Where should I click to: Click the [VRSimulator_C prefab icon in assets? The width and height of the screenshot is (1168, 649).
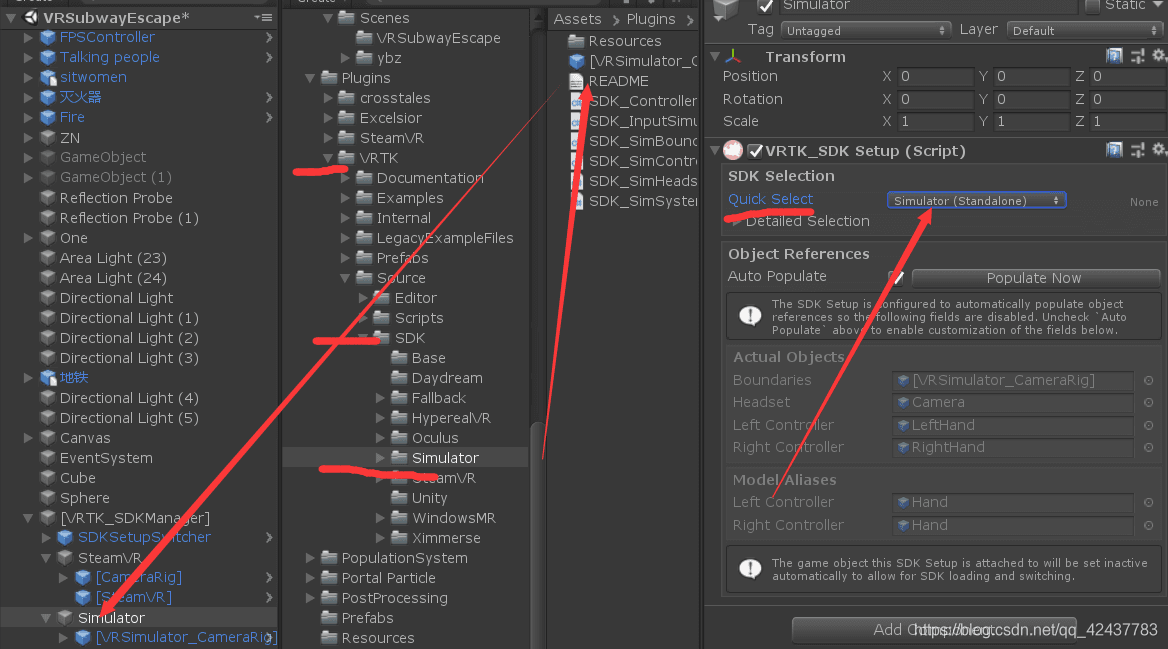click(x=577, y=61)
